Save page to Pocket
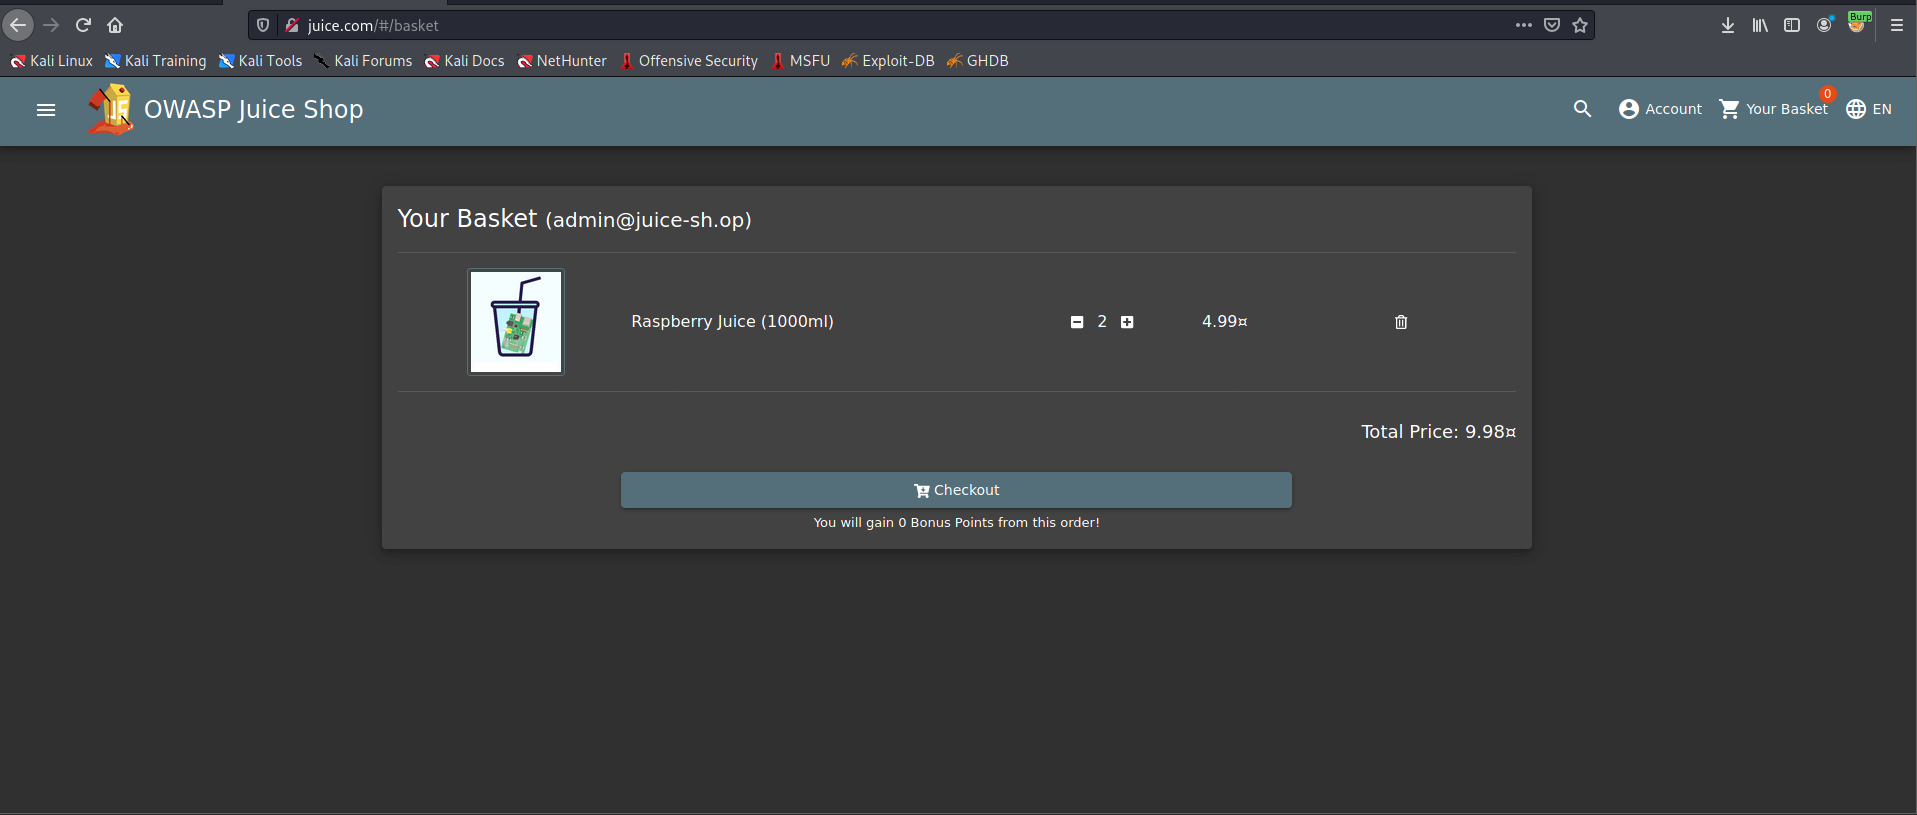The width and height of the screenshot is (1917, 815). click(1552, 25)
